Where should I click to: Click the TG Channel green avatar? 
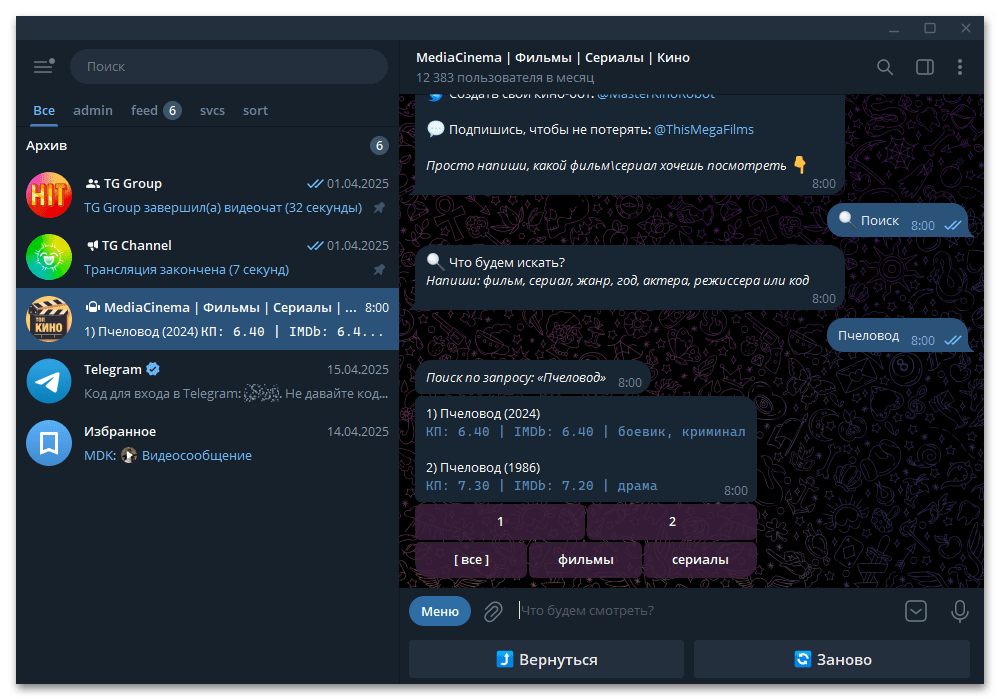click(49, 257)
